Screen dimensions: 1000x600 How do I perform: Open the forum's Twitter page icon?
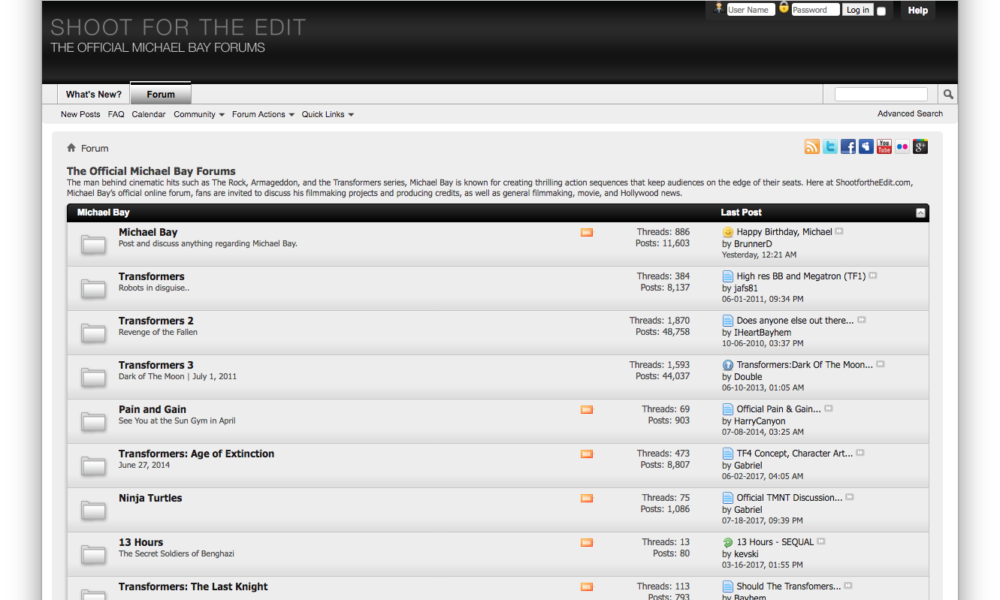[830, 146]
